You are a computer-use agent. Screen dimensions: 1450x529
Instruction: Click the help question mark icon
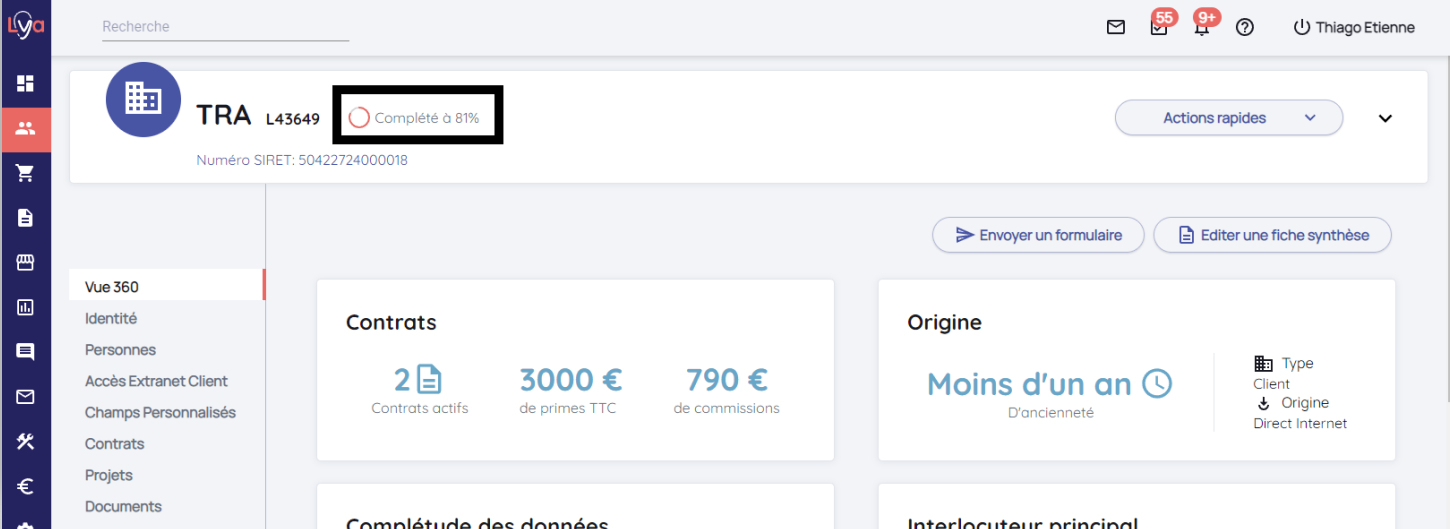[x=1245, y=27]
